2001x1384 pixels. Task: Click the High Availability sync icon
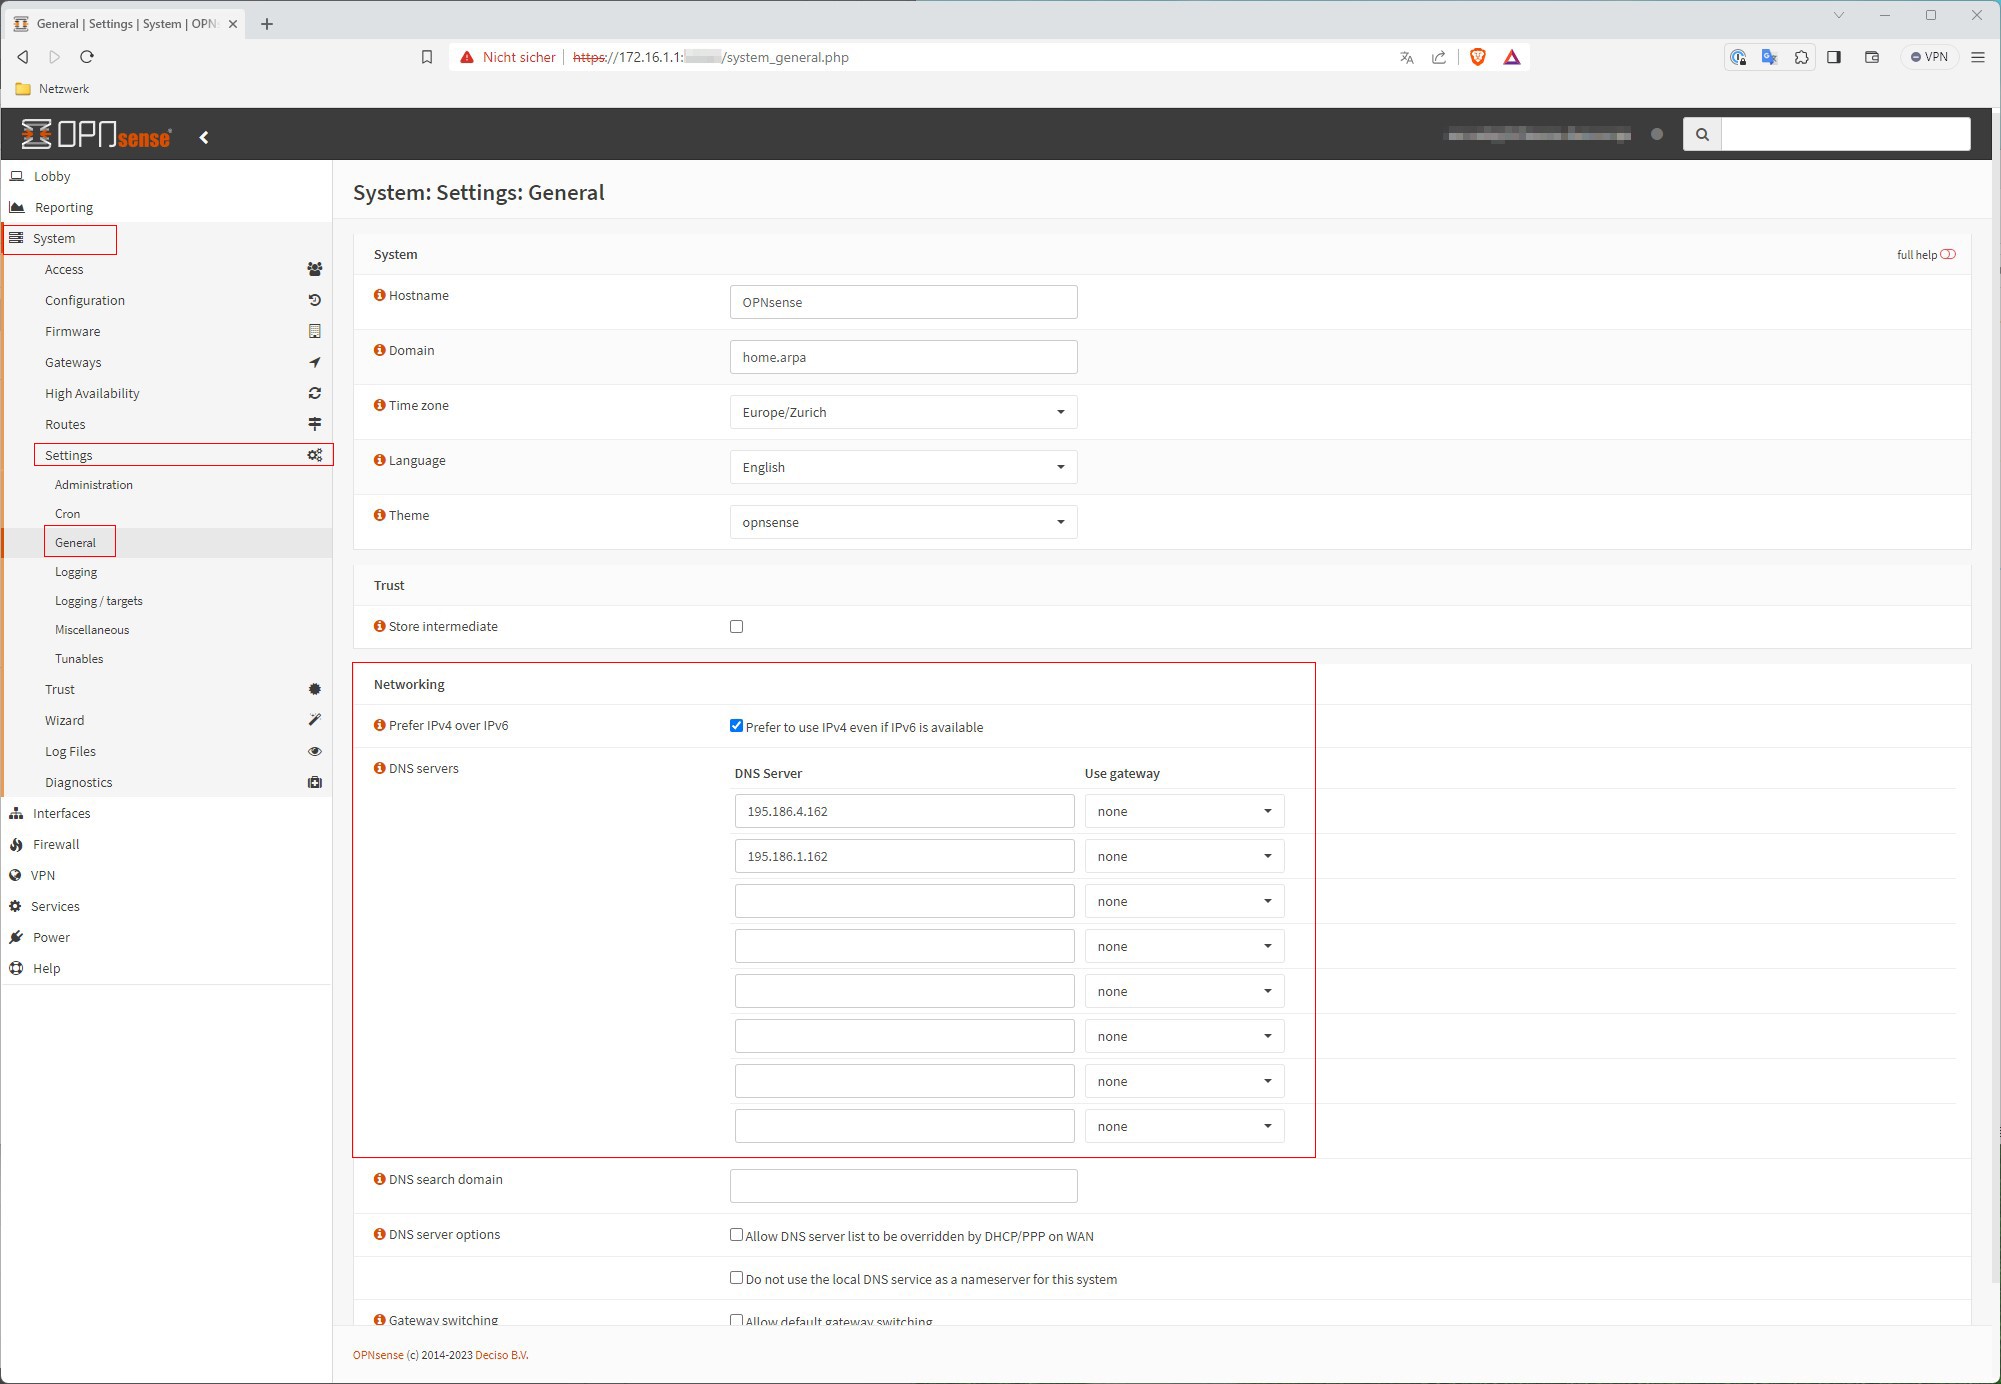(x=314, y=393)
